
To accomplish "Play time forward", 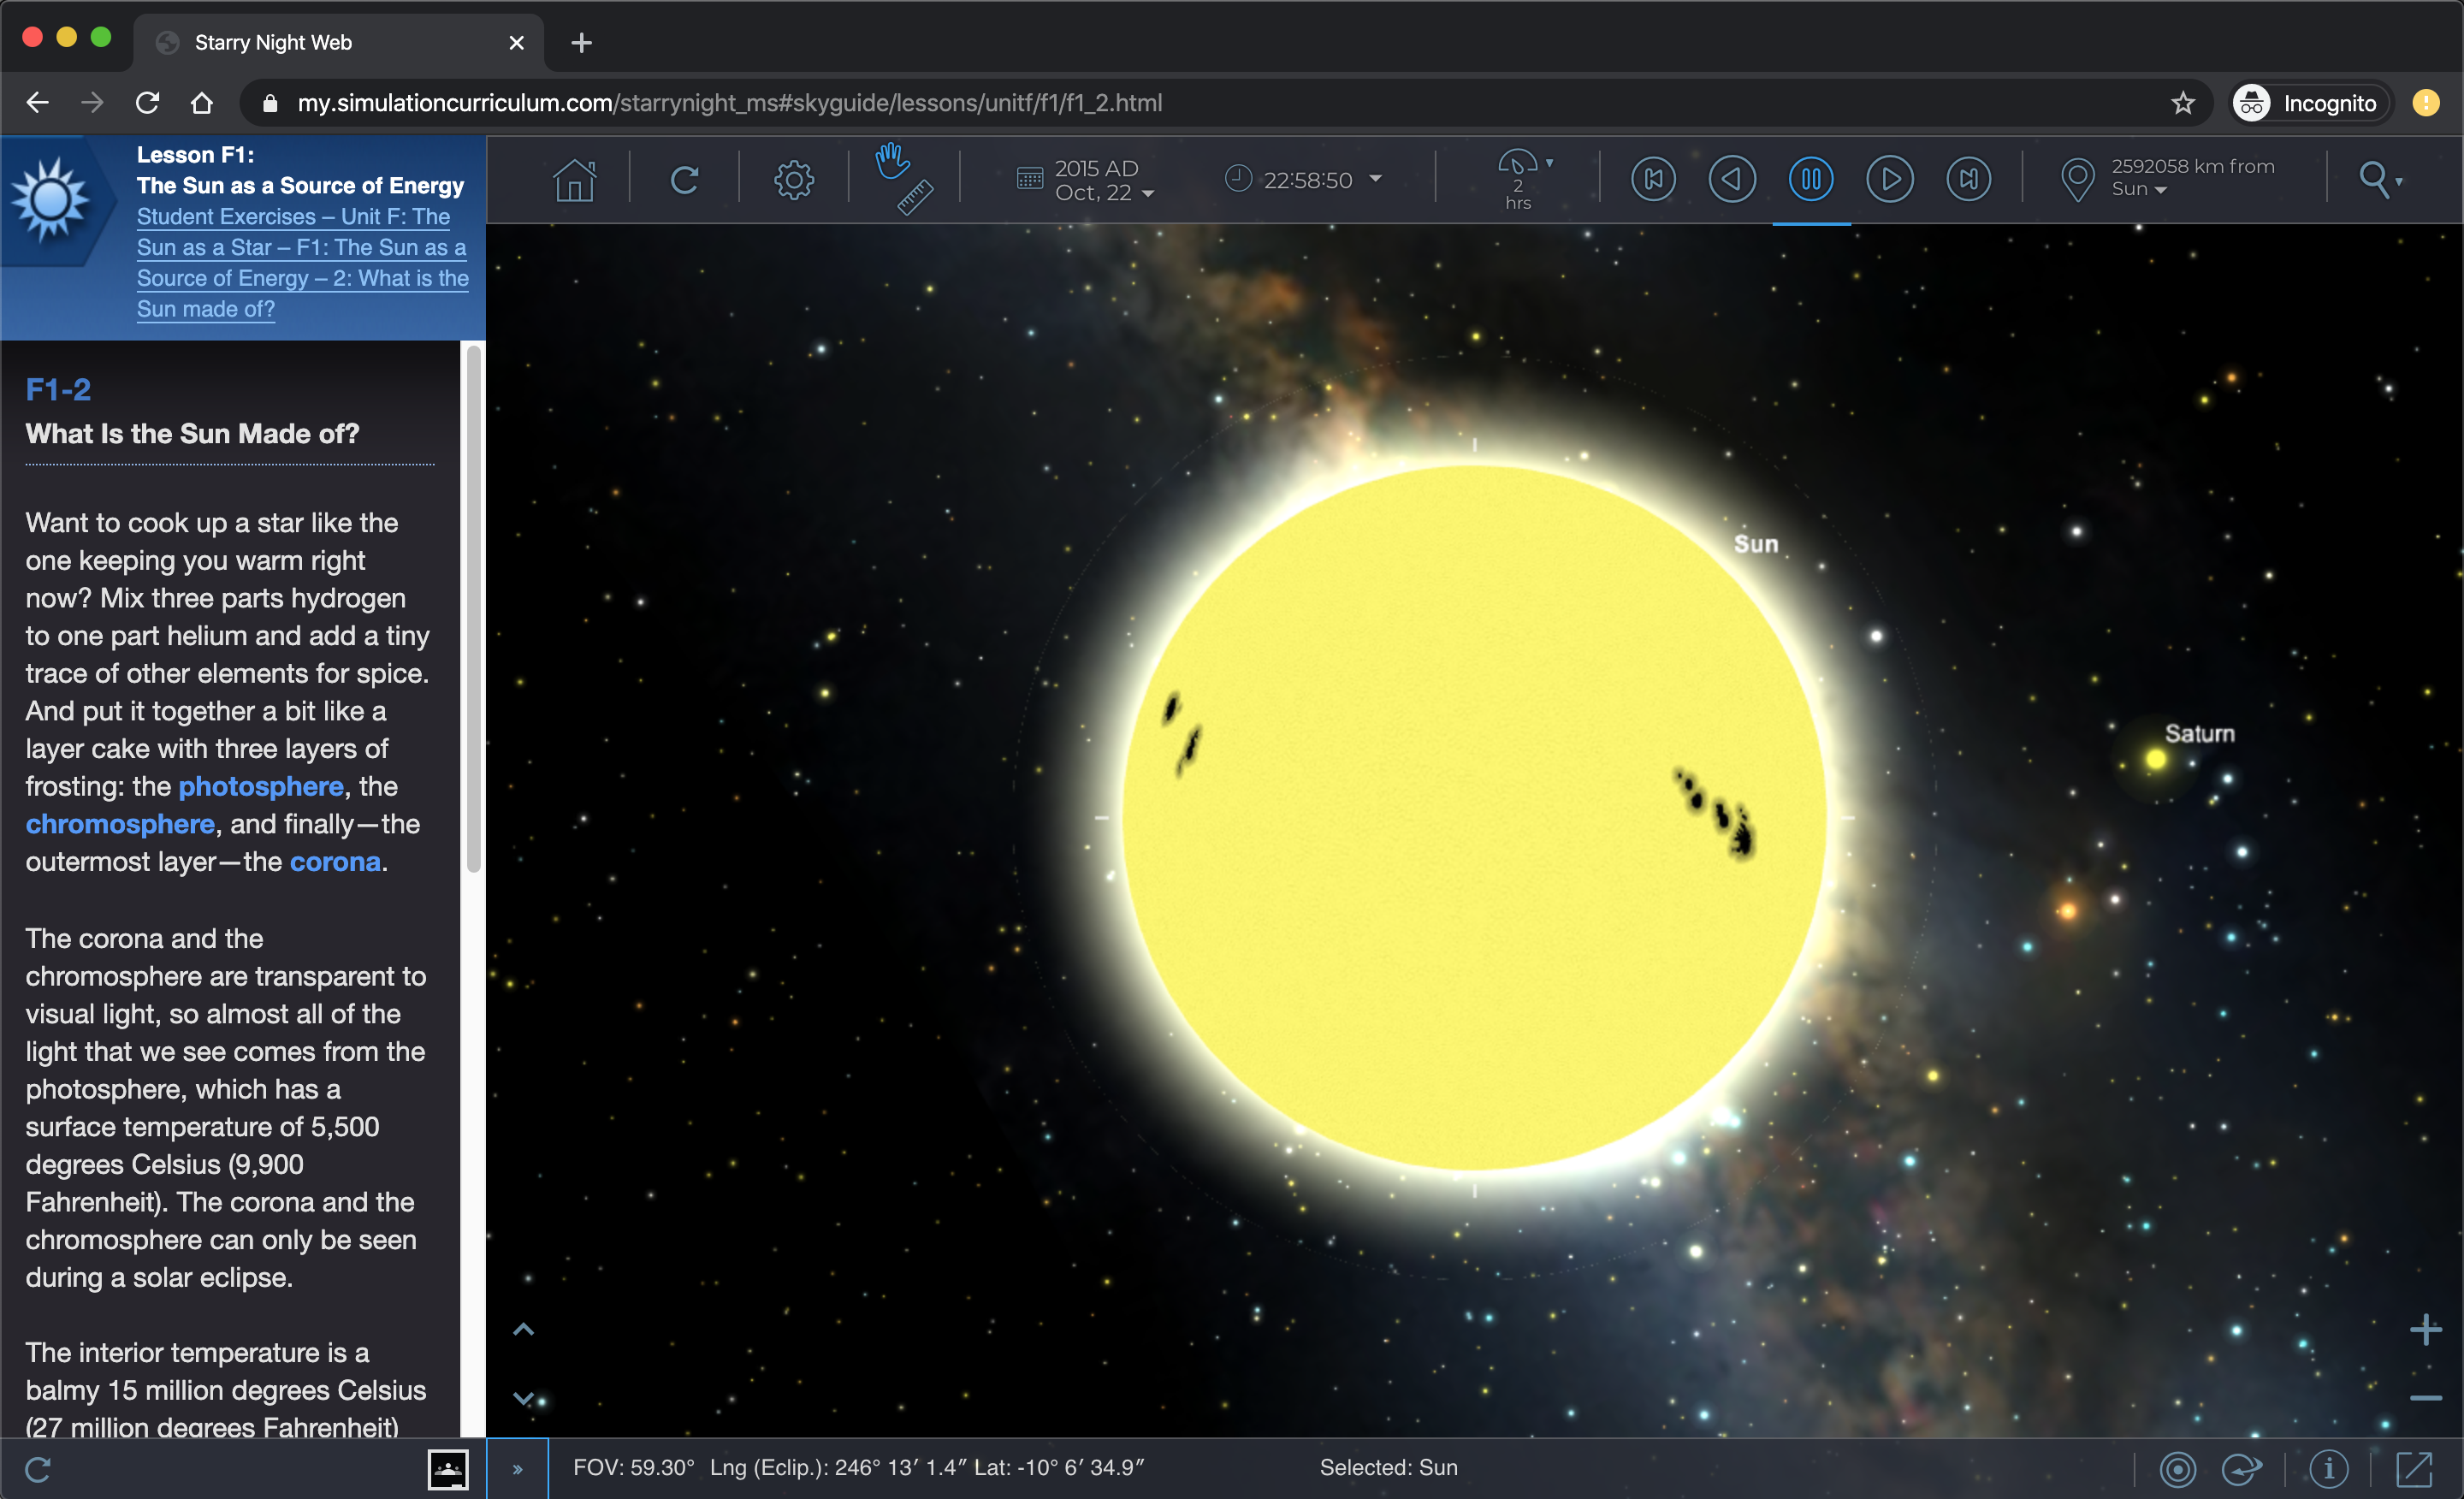I will (x=1890, y=179).
